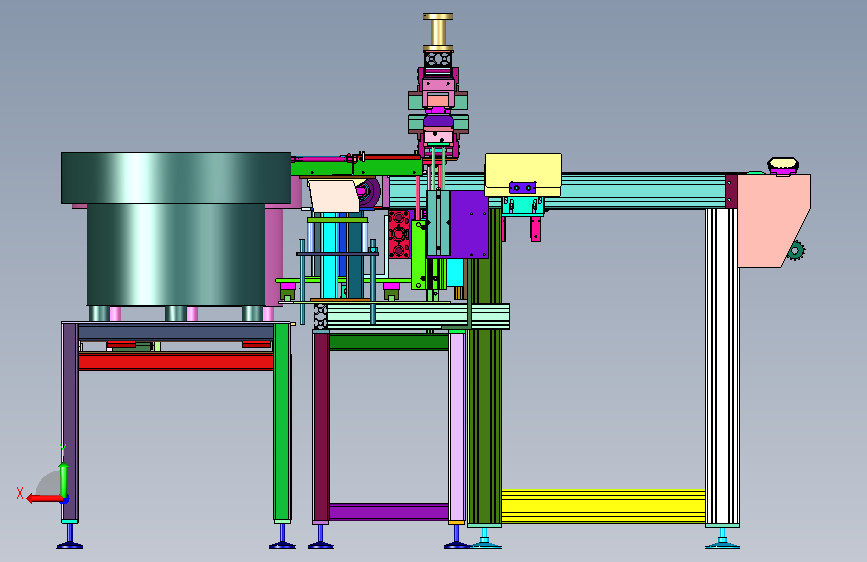Select the white aluminum leg at conveyor right
The image size is (867, 562).
click(722, 366)
